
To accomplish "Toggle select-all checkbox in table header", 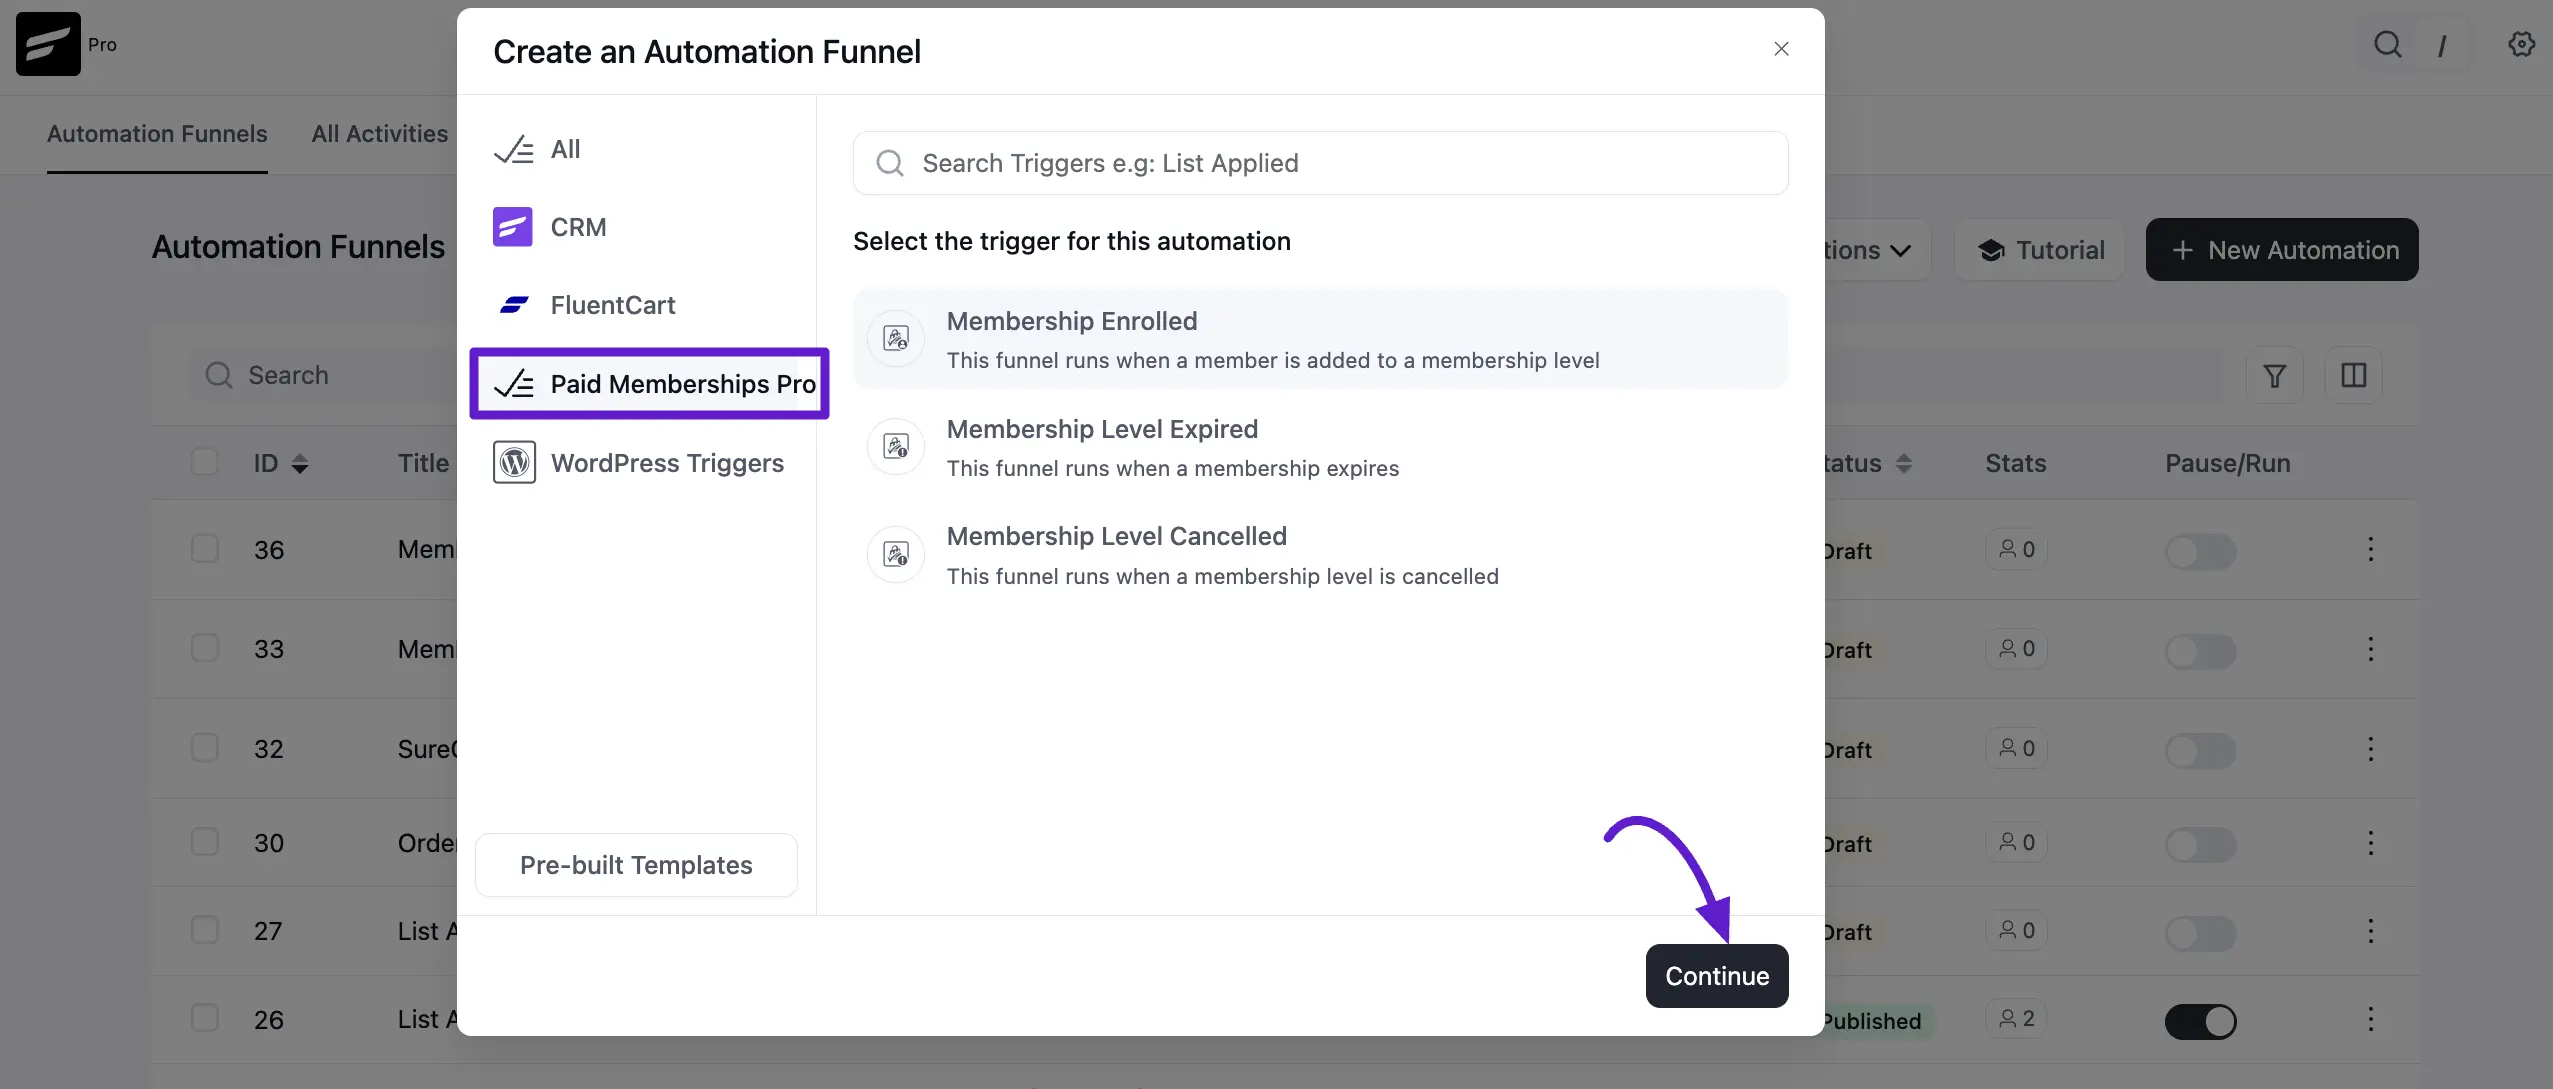I will (205, 462).
